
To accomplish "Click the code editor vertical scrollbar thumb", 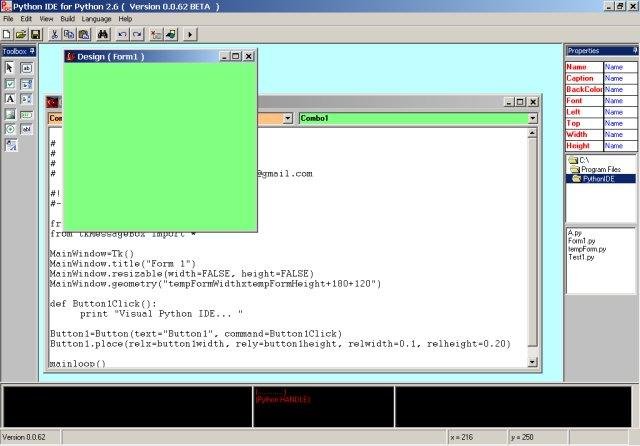I will 532,242.
